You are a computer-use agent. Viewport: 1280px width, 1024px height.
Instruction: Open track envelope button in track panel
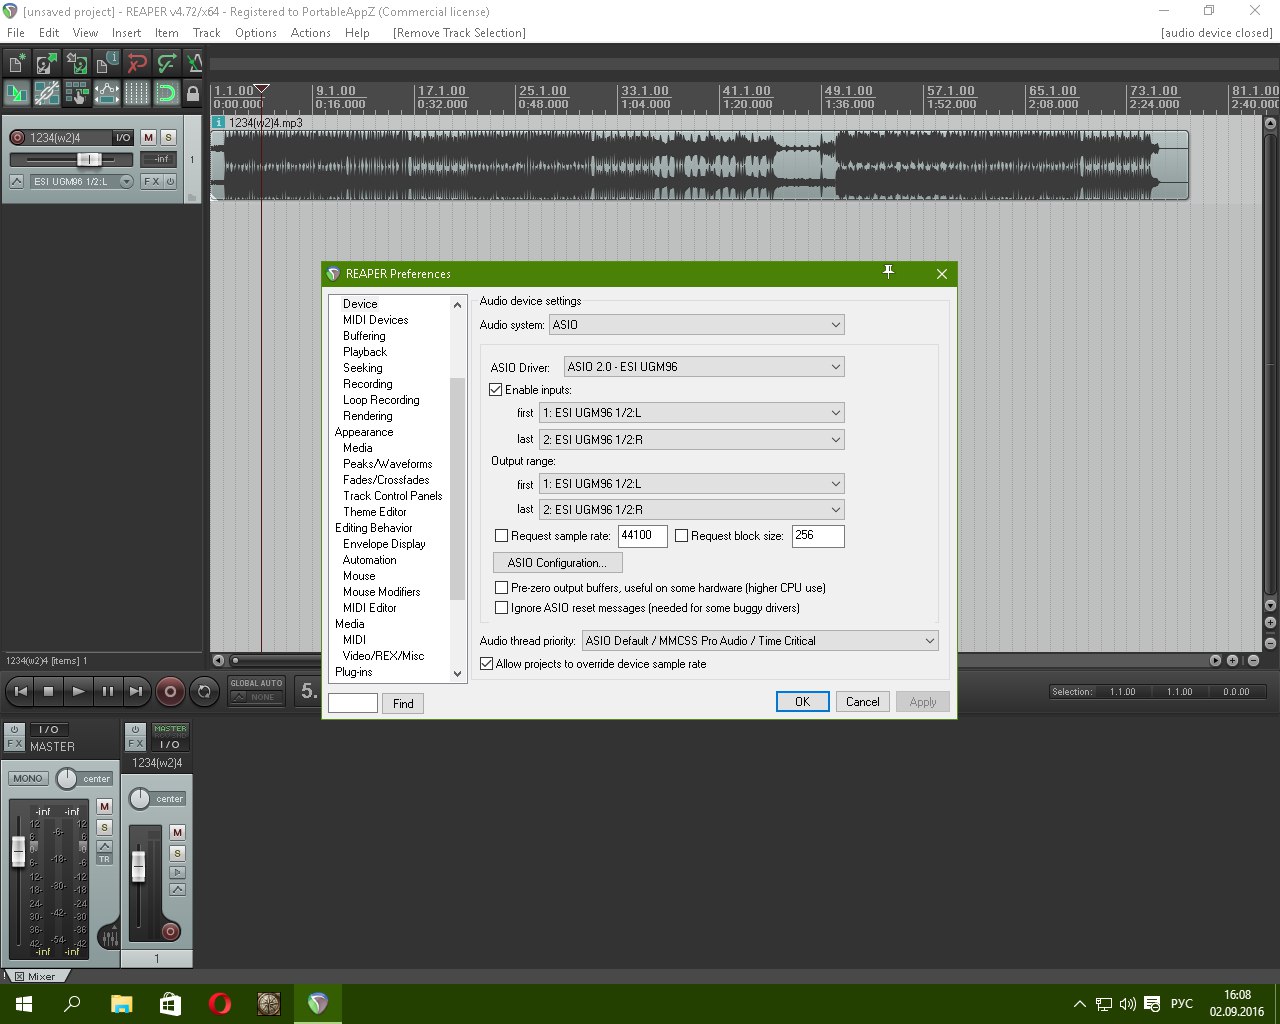click(x=17, y=181)
